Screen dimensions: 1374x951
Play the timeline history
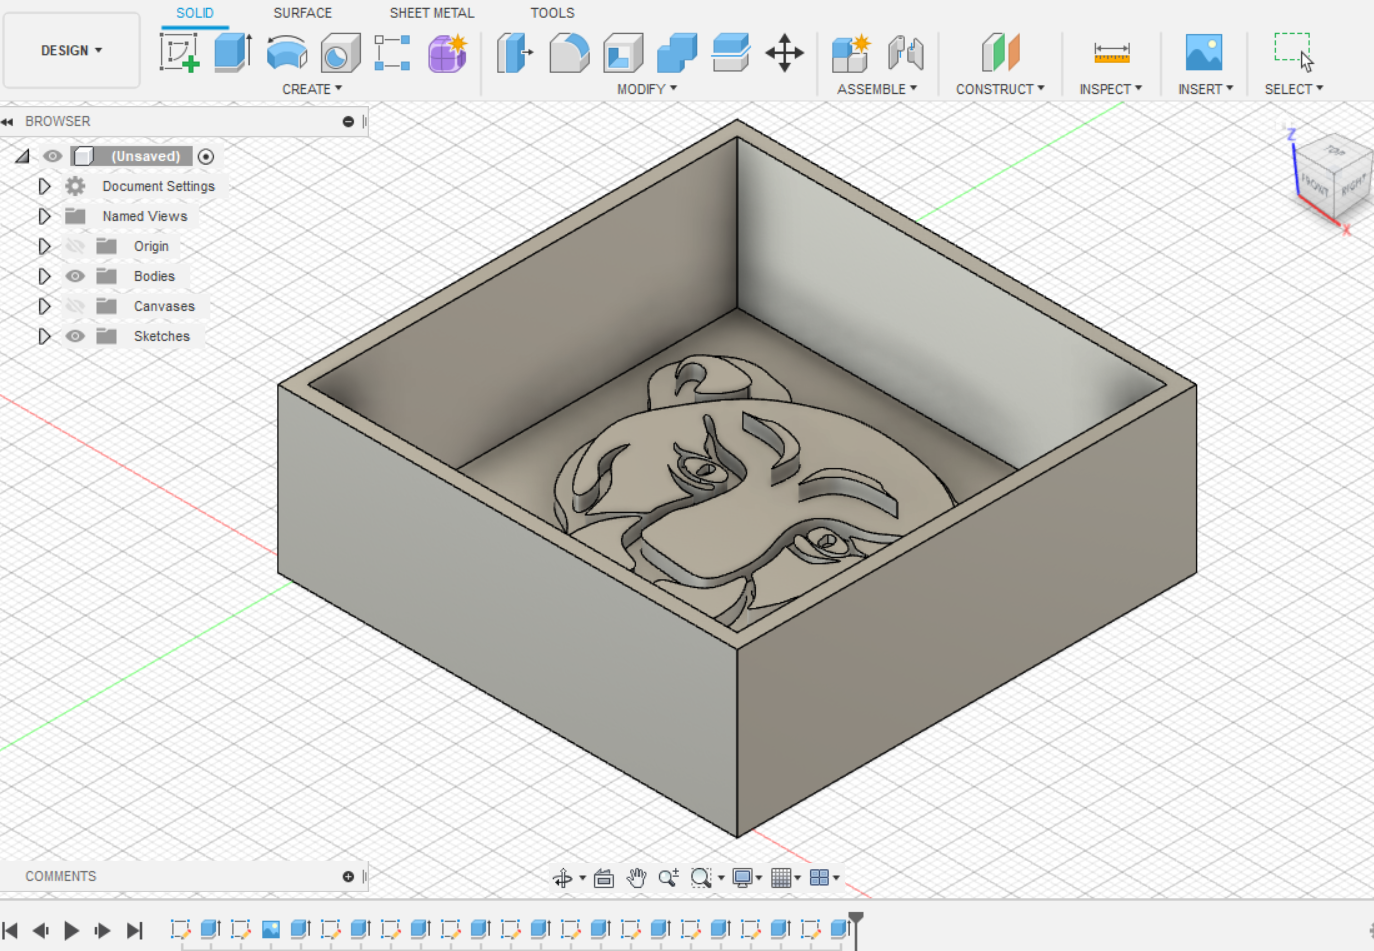pyautogui.click(x=72, y=930)
